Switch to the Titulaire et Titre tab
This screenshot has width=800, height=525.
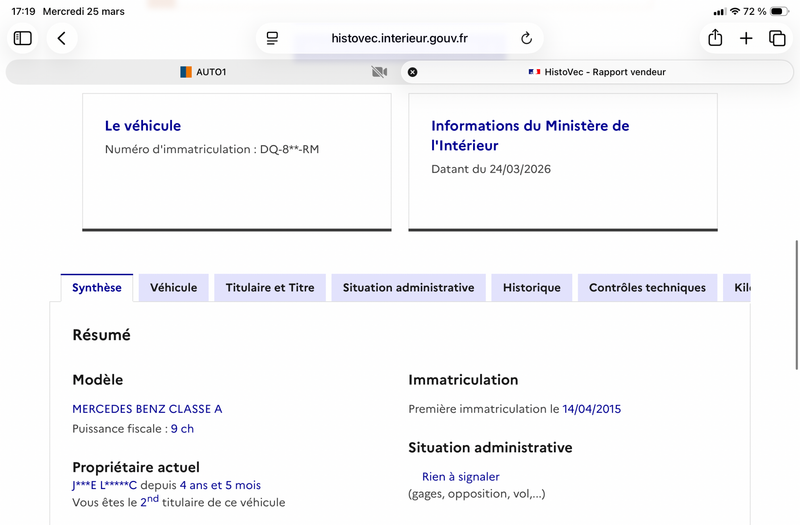[270, 288]
